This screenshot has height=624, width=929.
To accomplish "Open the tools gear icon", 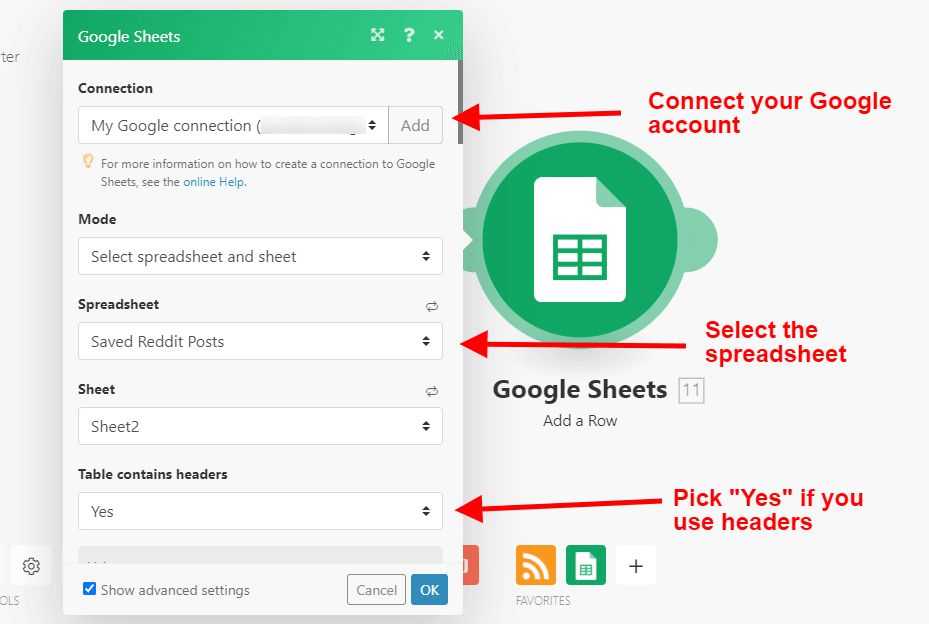I will [31, 566].
